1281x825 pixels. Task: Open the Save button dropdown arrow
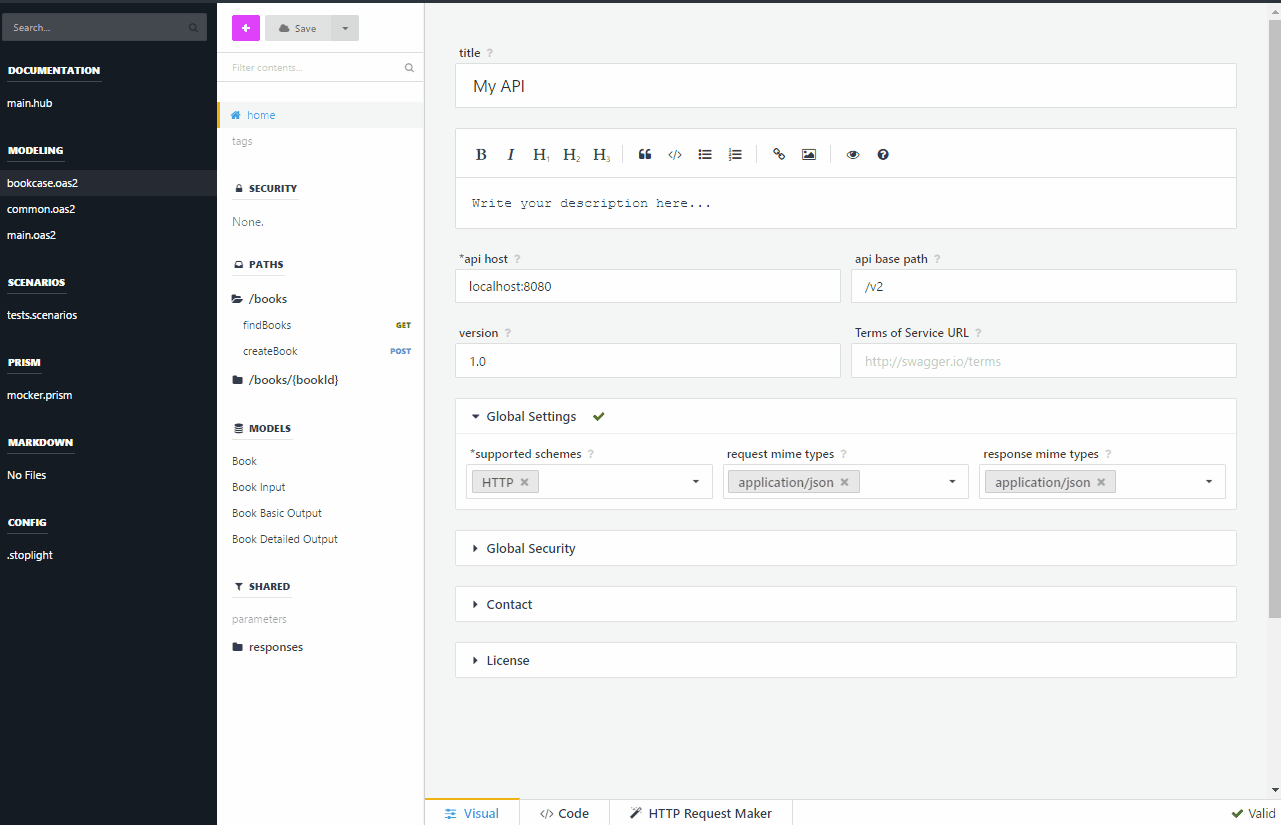[344, 28]
